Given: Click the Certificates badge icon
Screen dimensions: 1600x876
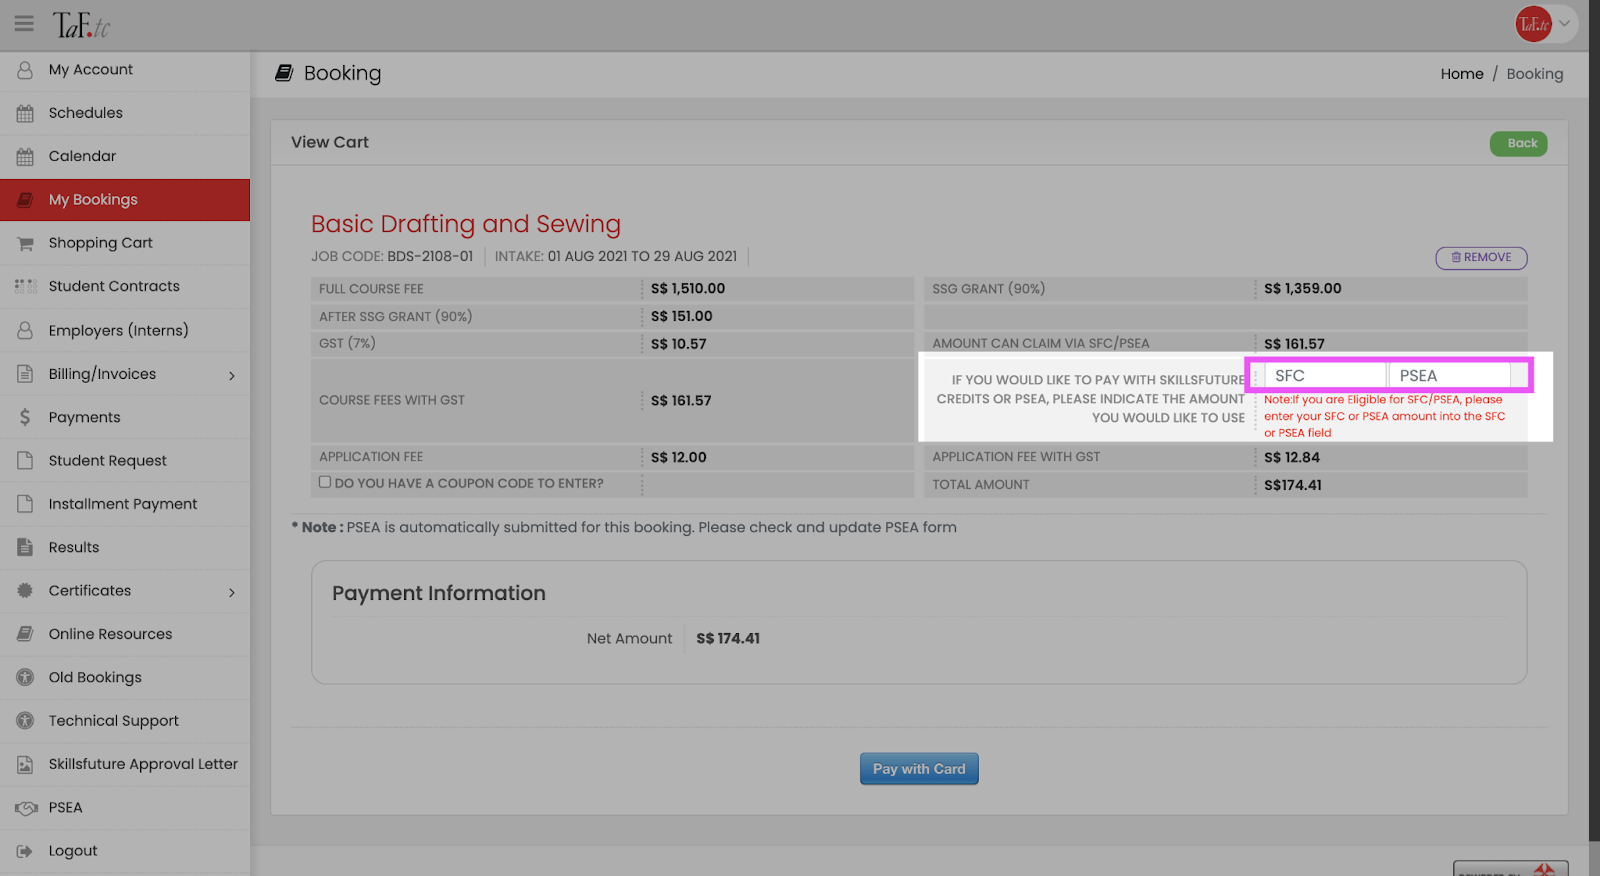Looking at the screenshot, I should click(x=25, y=590).
